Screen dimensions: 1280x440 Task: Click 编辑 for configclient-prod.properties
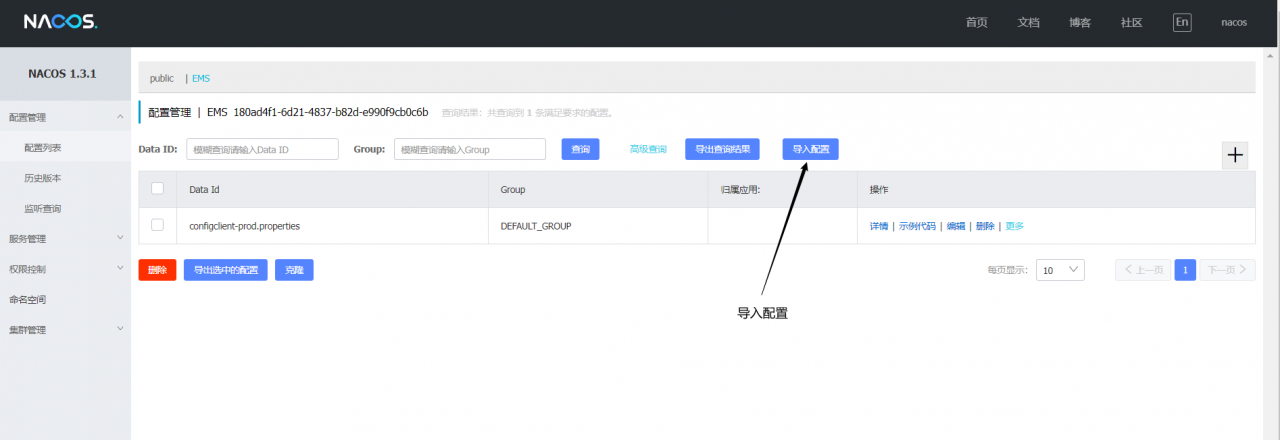point(956,226)
